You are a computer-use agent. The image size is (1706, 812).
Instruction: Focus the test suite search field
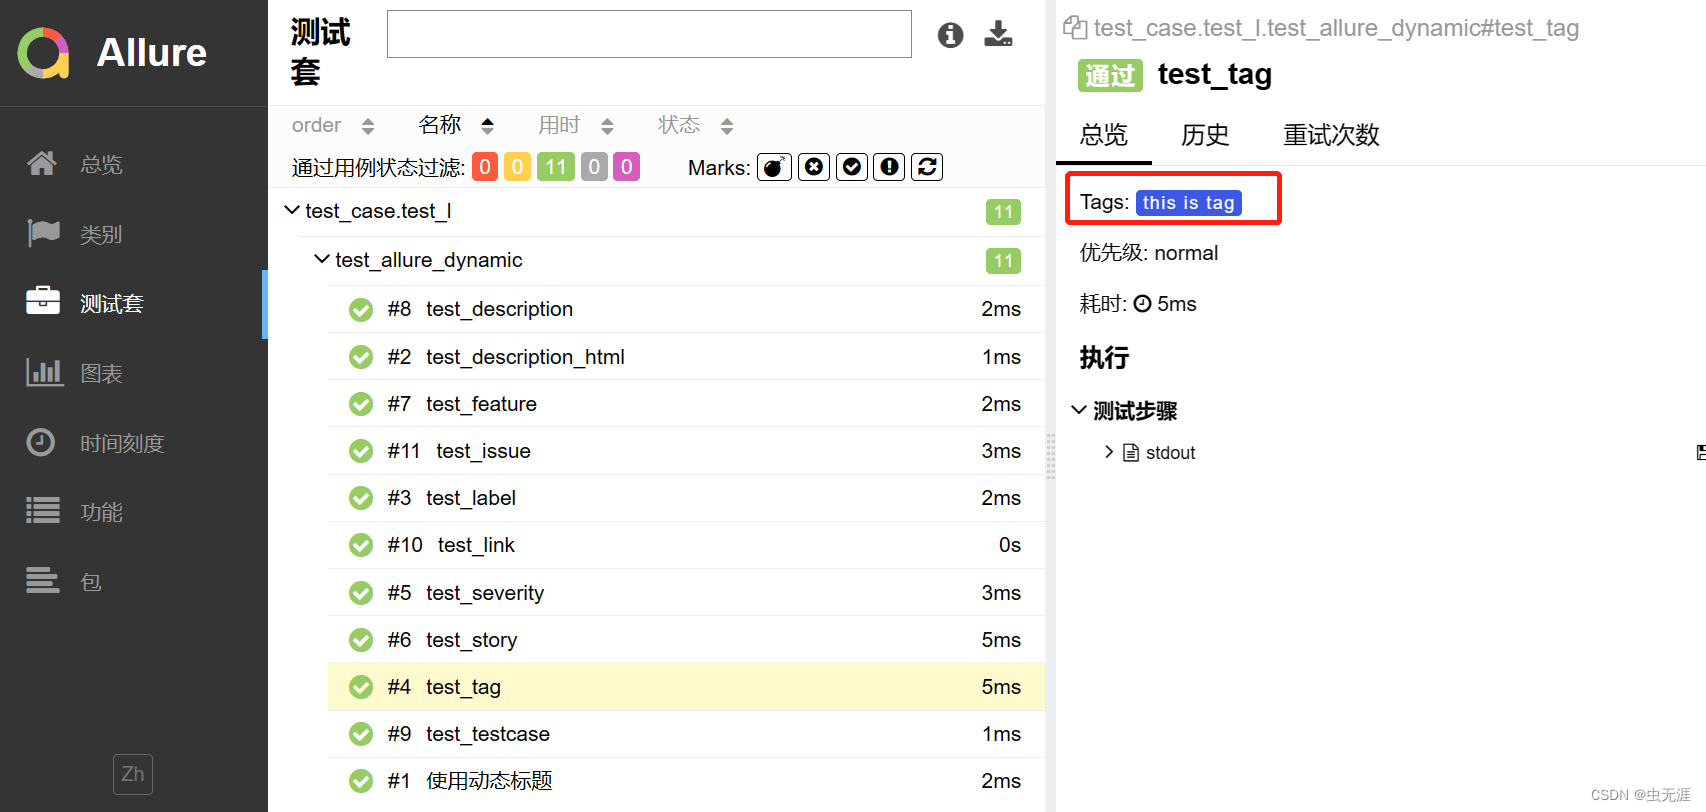pyautogui.click(x=649, y=34)
